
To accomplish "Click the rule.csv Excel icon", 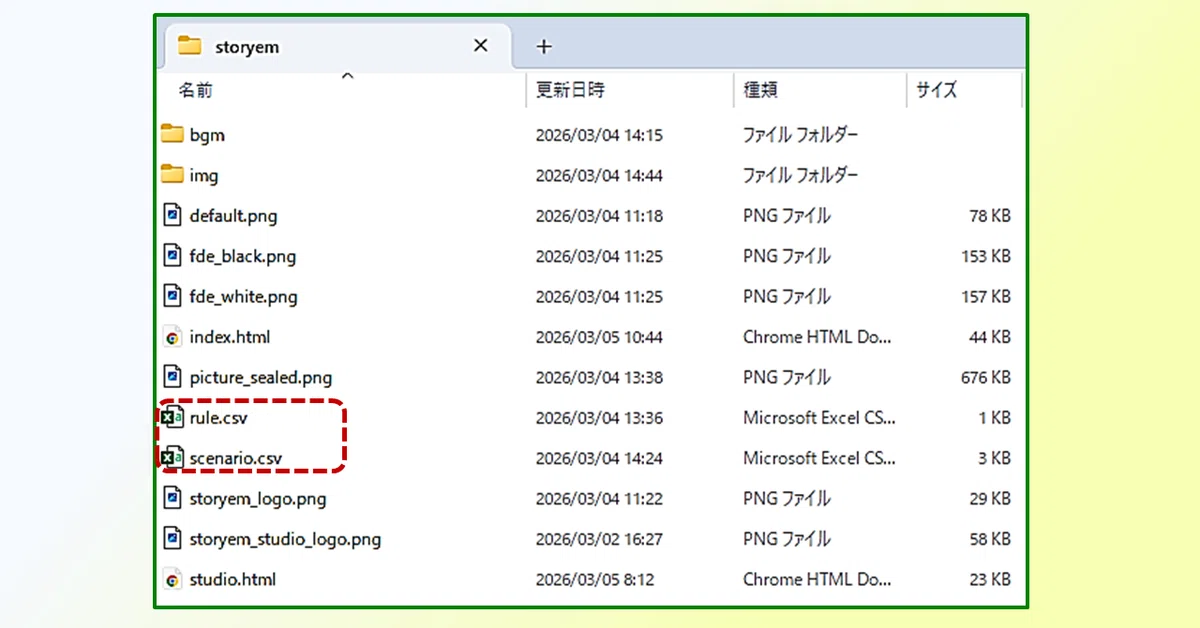I will (x=172, y=417).
